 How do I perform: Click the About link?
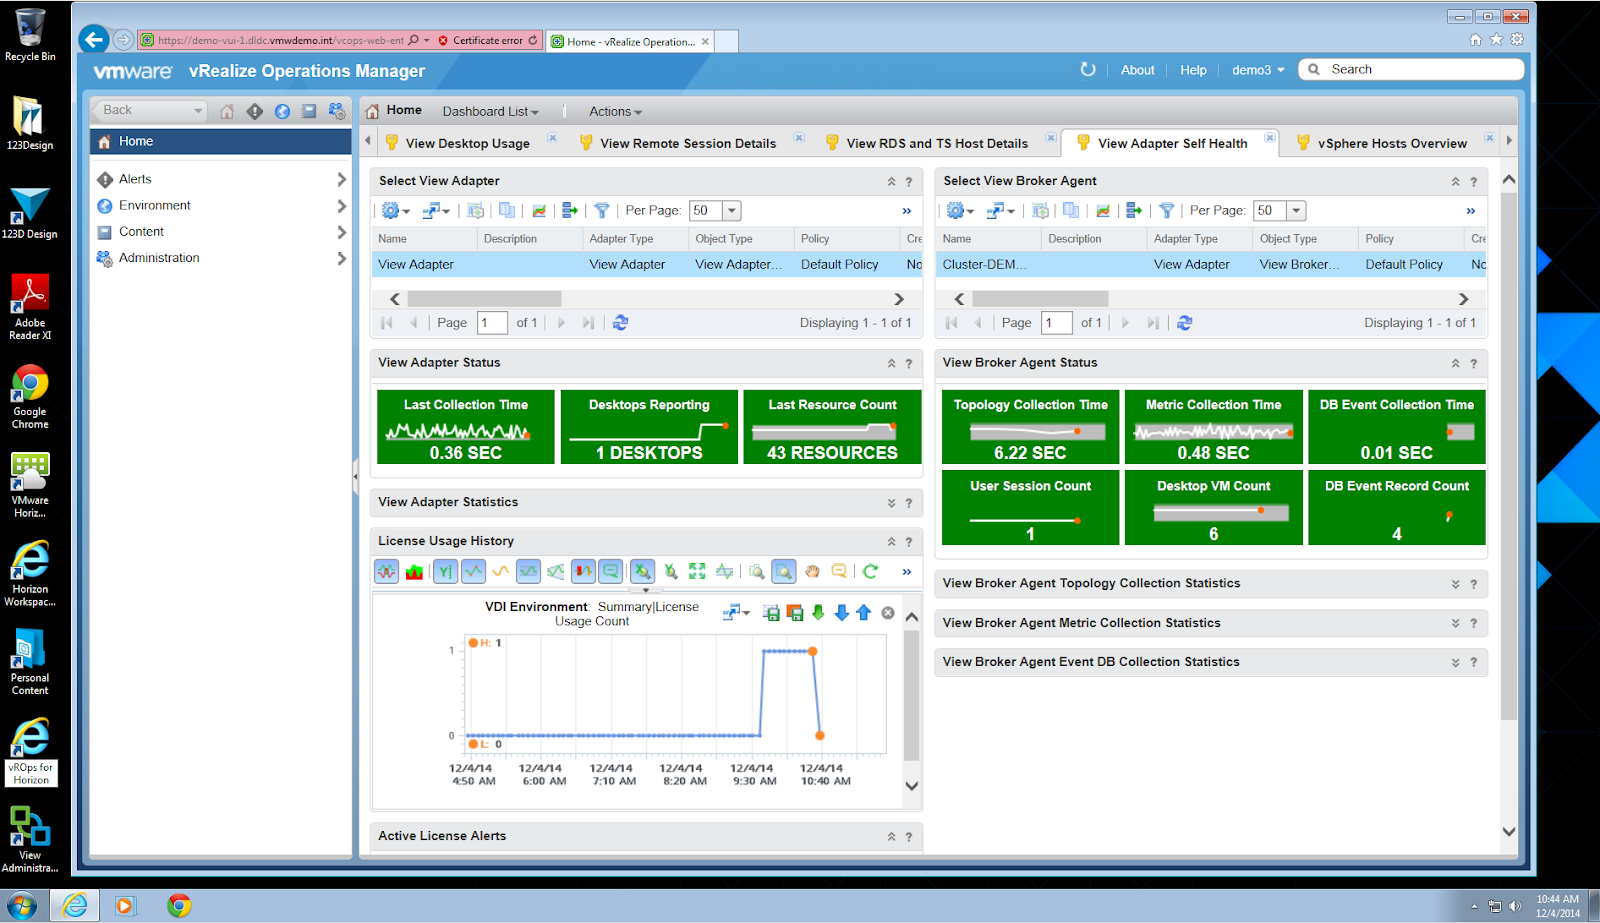pyautogui.click(x=1138, y=70)
